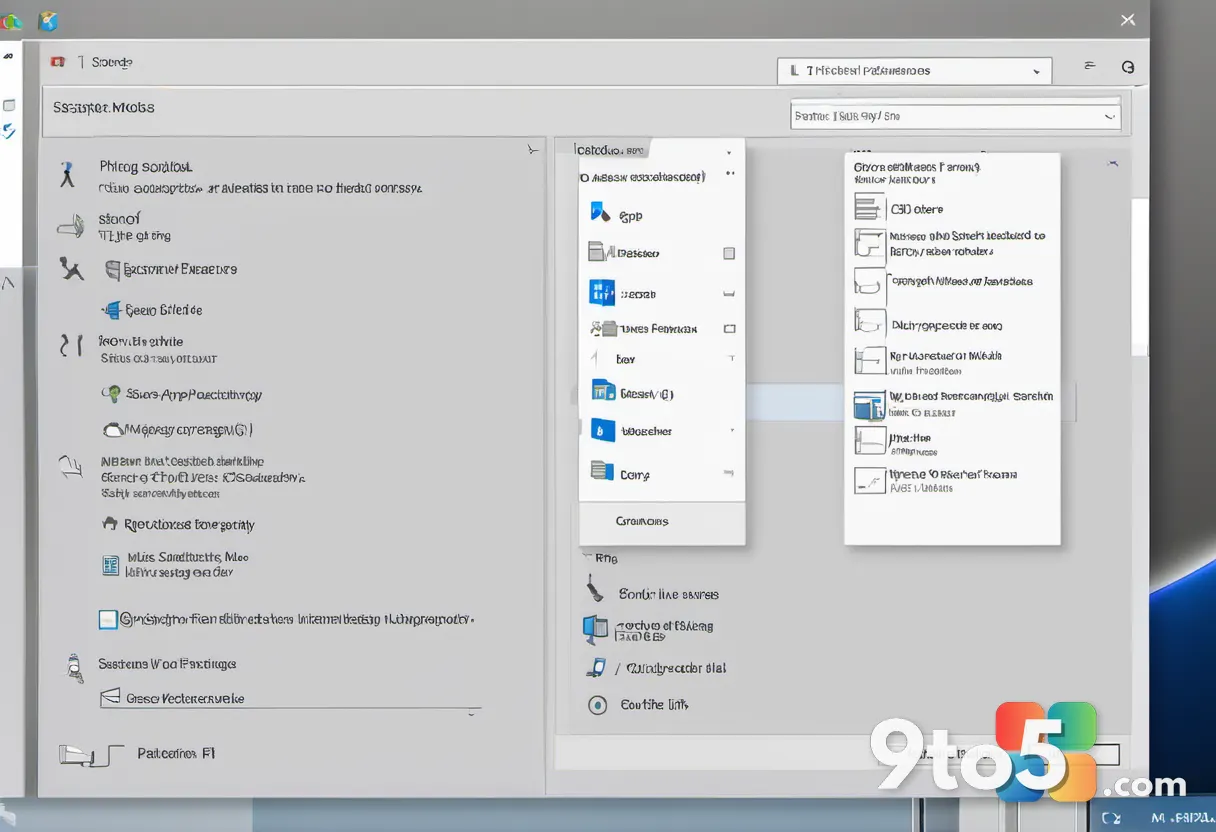Toggle the blue-outlined checkbox in the left panel
Image resolution: width=1216 pixels, height=832 pixels.
coord(108,620)
